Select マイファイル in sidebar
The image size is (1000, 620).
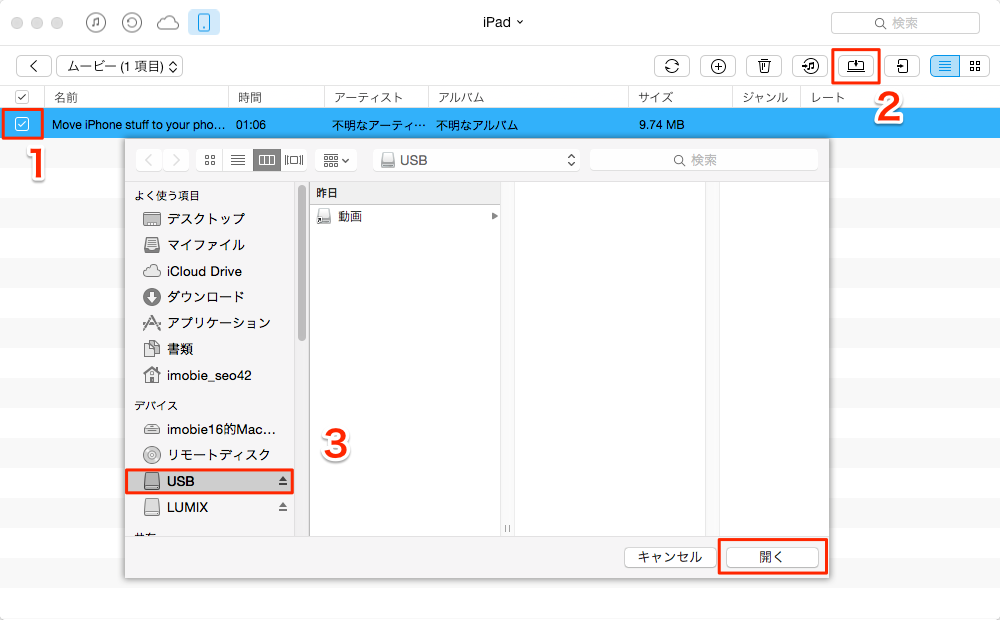tap(205, 245)
